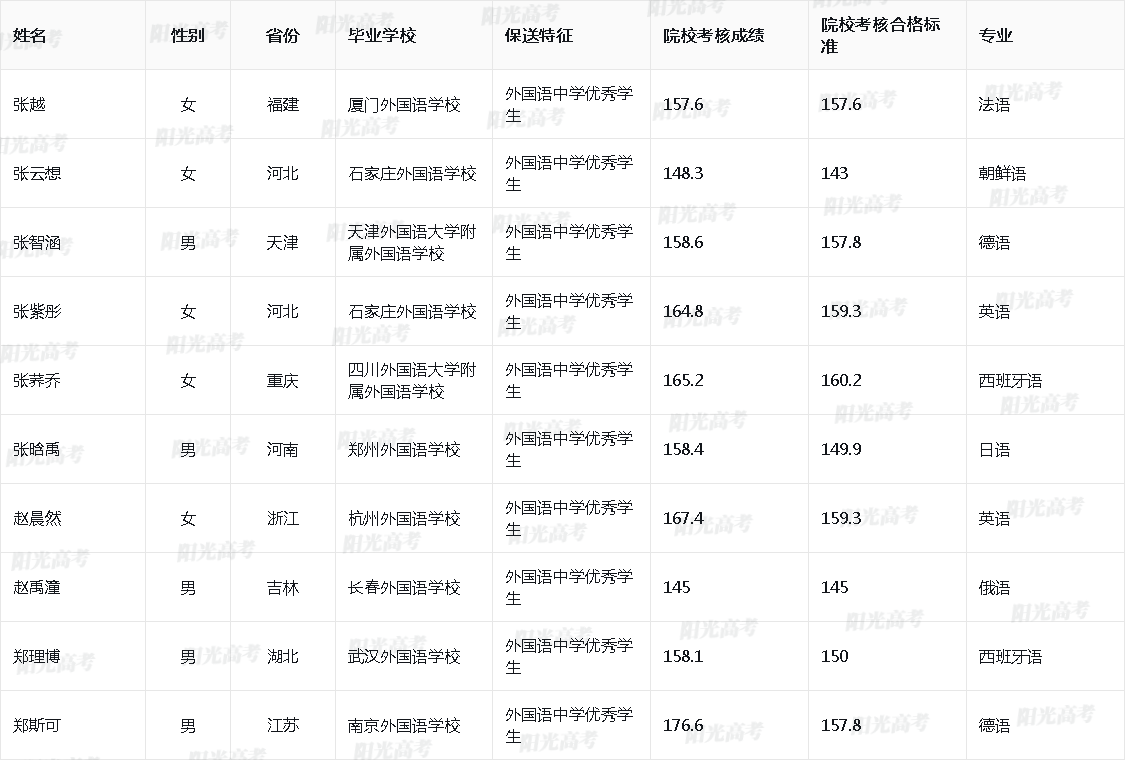Screen dimensions: 1125x760
Task: Select 武汉外国语学校 school cell
Action: point(404,657)
